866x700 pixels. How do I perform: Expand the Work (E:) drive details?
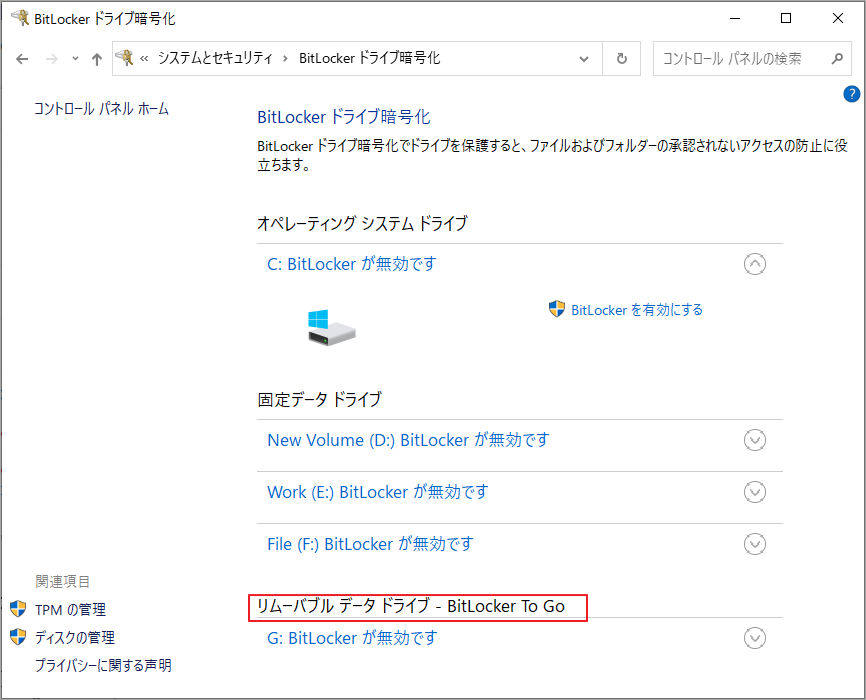pyautogui.click(x=755, y=492)
